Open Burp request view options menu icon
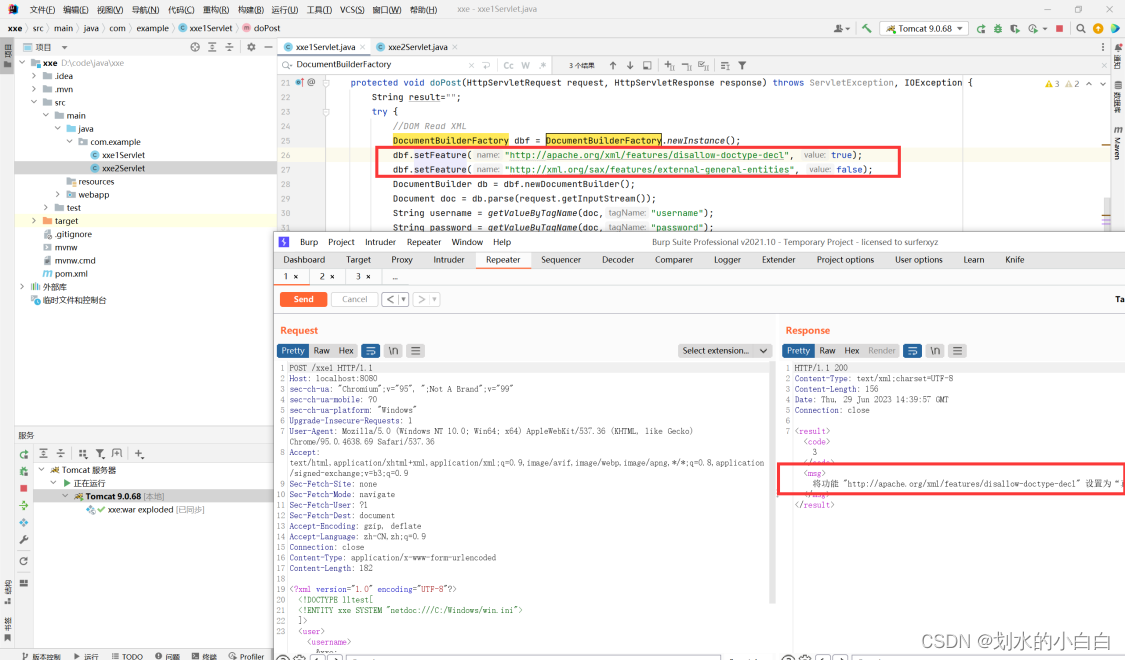The height and width of the screenshot is (660, 1125). [415, 351]
